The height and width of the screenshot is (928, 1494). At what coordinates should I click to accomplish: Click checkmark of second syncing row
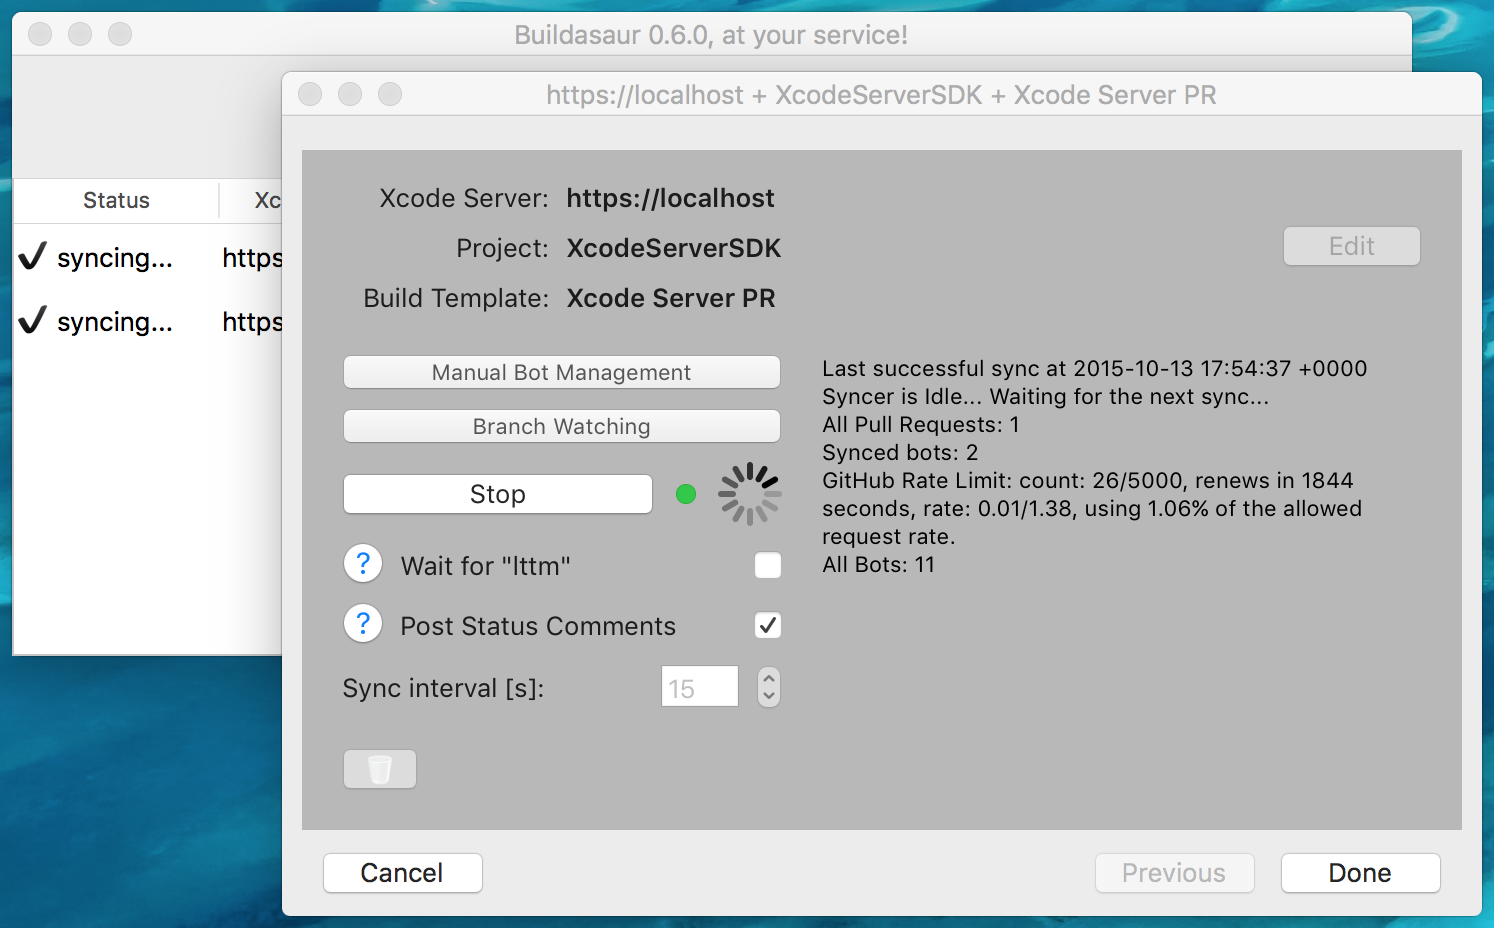[32, 321]
